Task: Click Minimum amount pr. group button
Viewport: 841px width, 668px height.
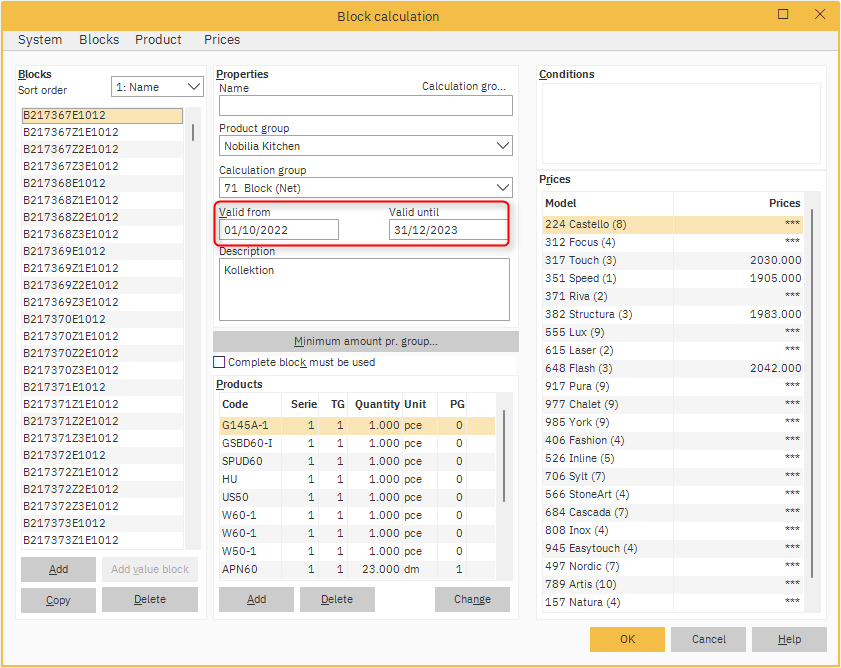Action: pyautogui.click(x=365, y=342)
